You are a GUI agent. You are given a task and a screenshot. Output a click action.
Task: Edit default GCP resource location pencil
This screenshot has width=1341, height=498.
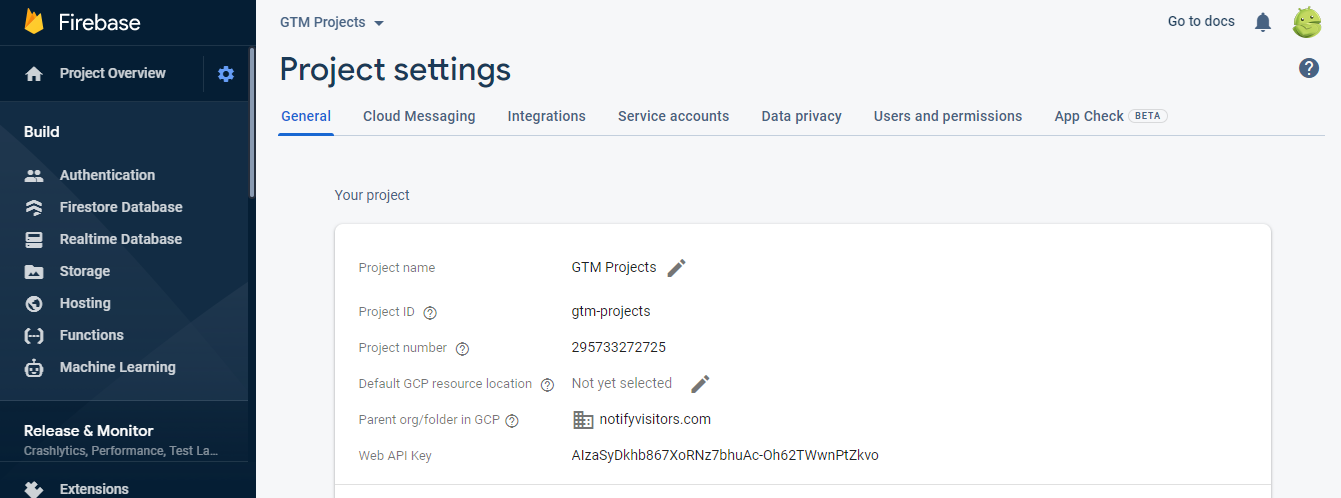click(701, 384)
